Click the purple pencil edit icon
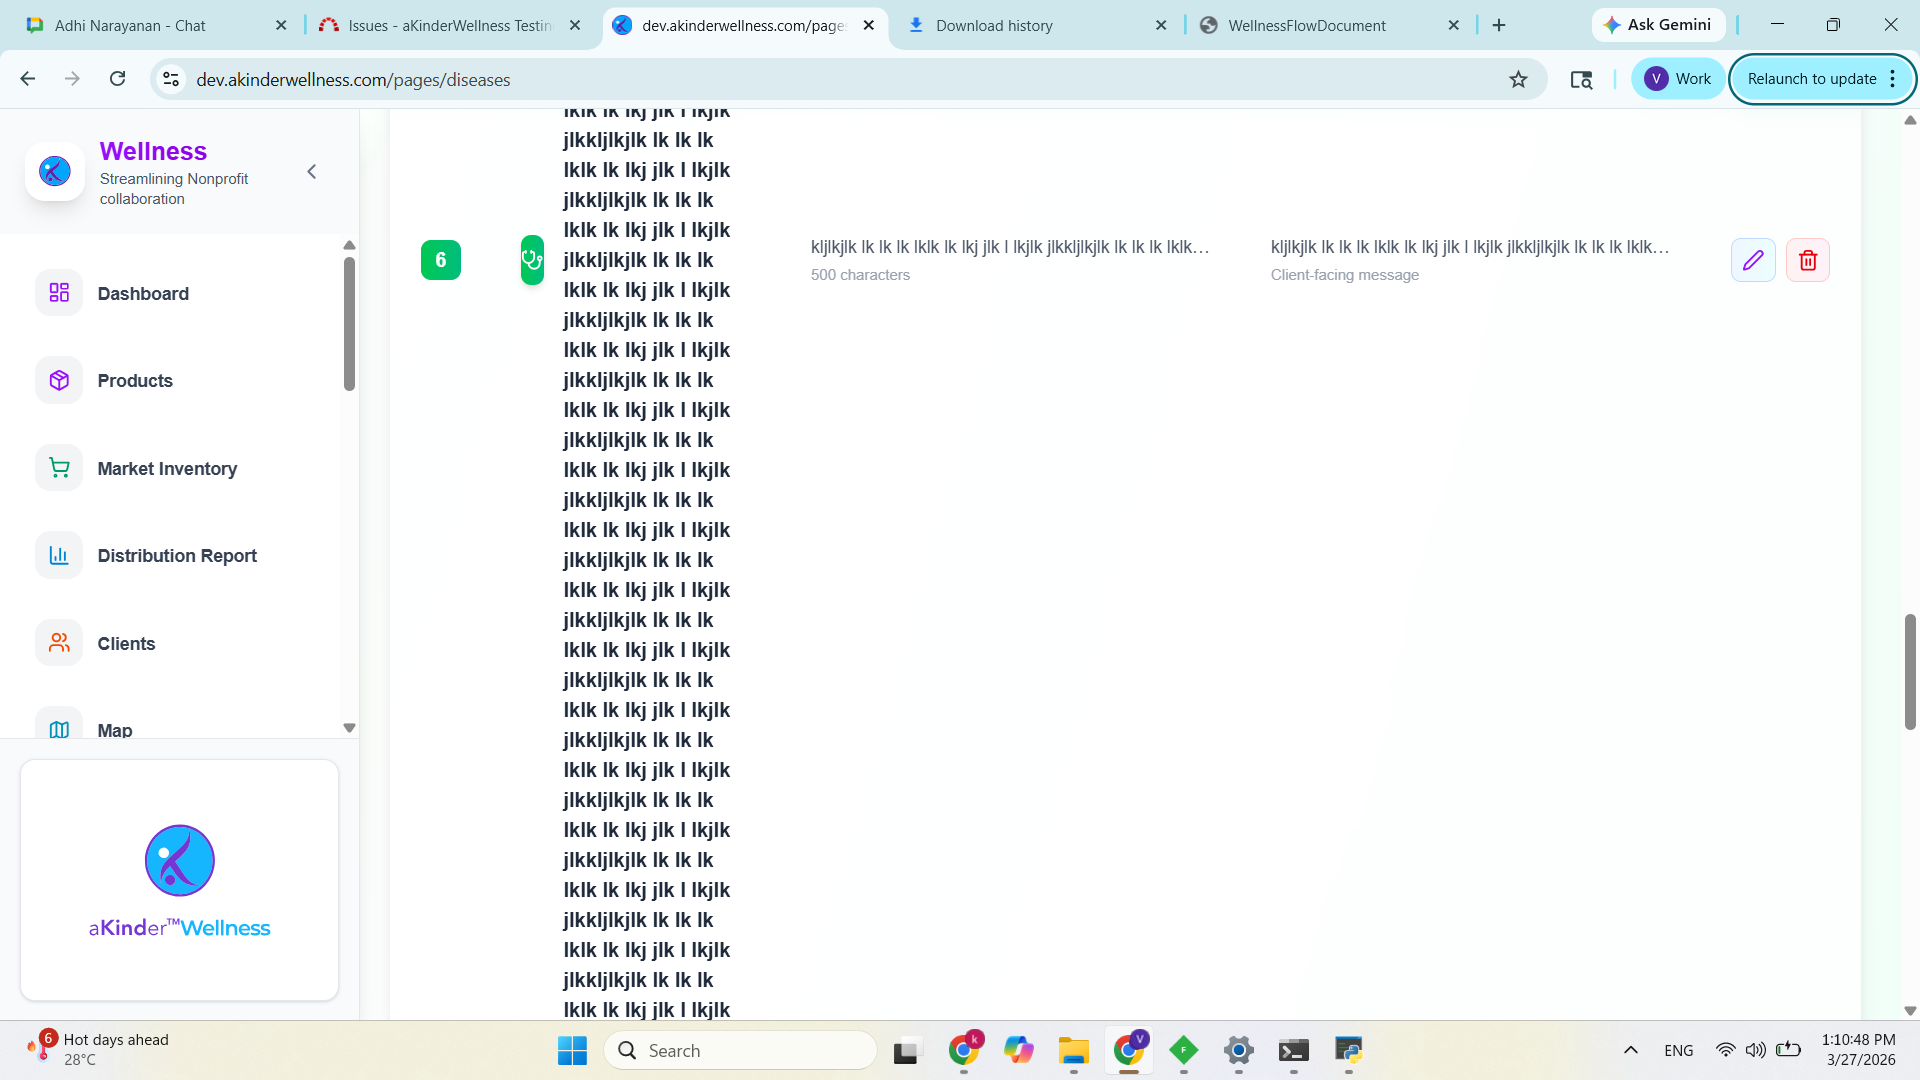The image size is (1920, 1080). 1752,260
